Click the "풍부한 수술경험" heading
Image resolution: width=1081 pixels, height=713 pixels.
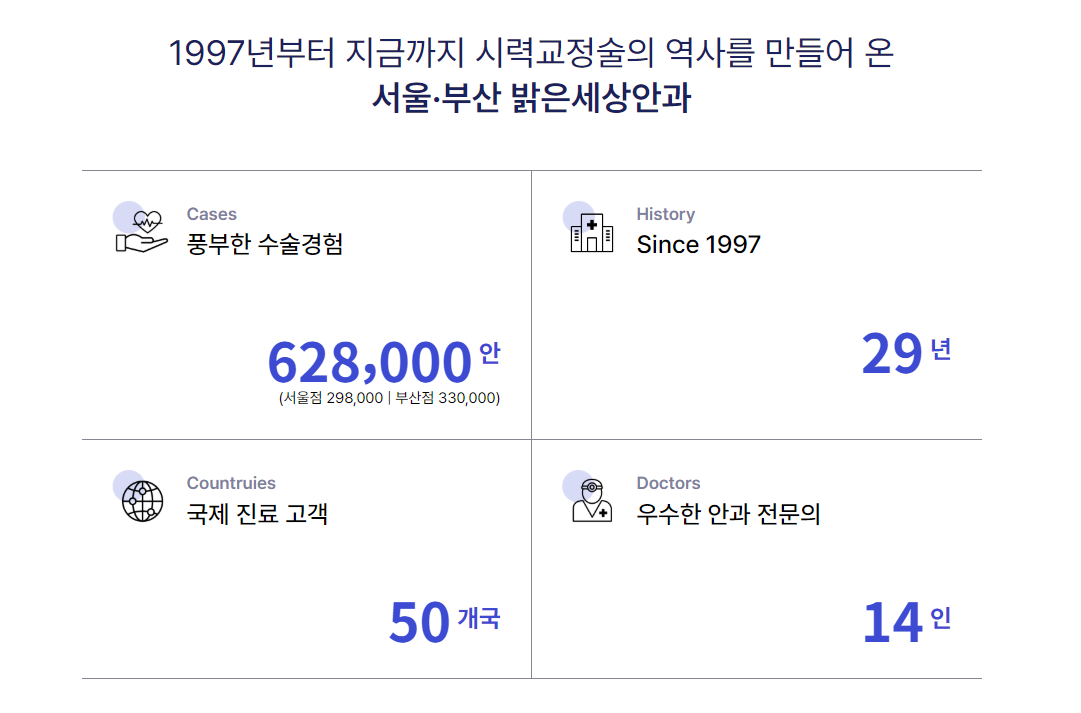pyautogui.click(x=265, y=245)
